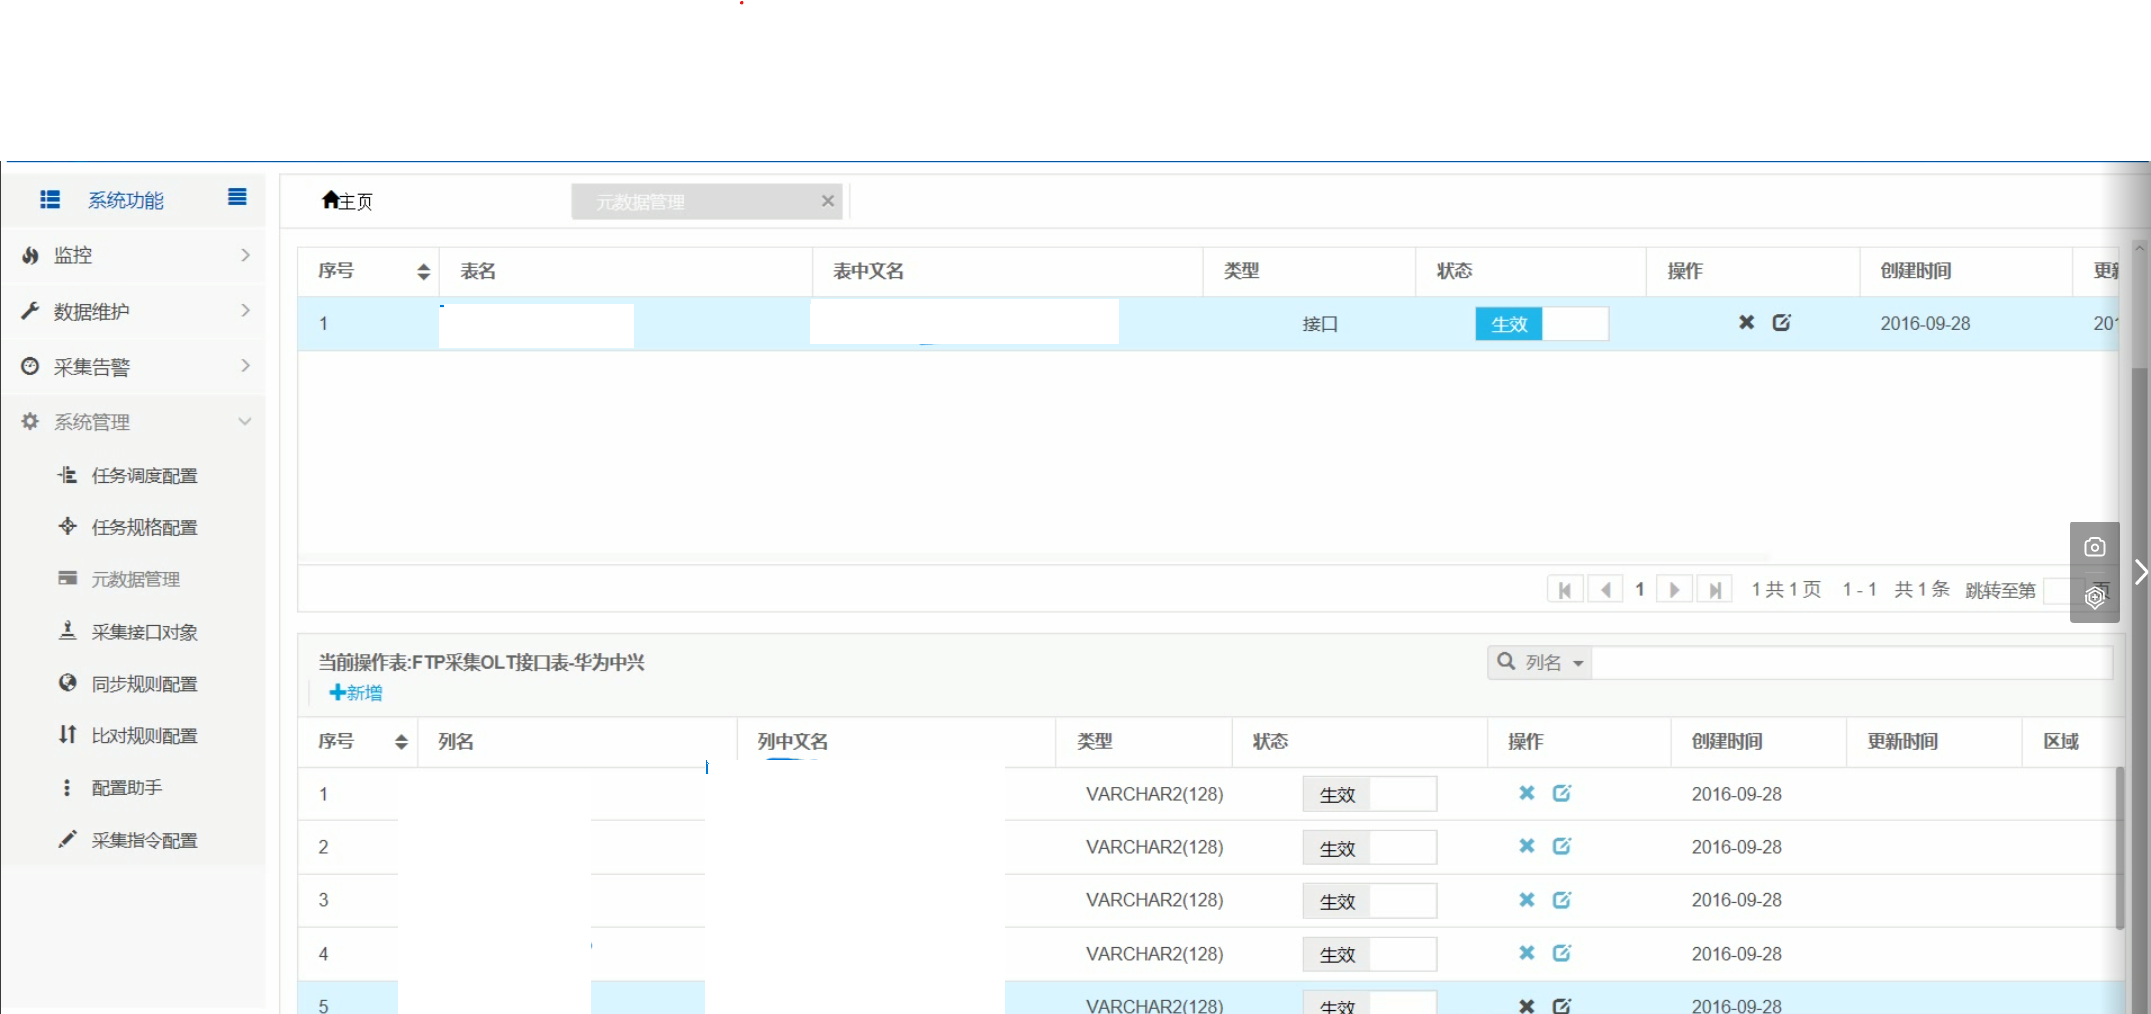Click the 创建时间 header in column table
This screenshot has height=1014, width=2151.
click(1727, 741)
